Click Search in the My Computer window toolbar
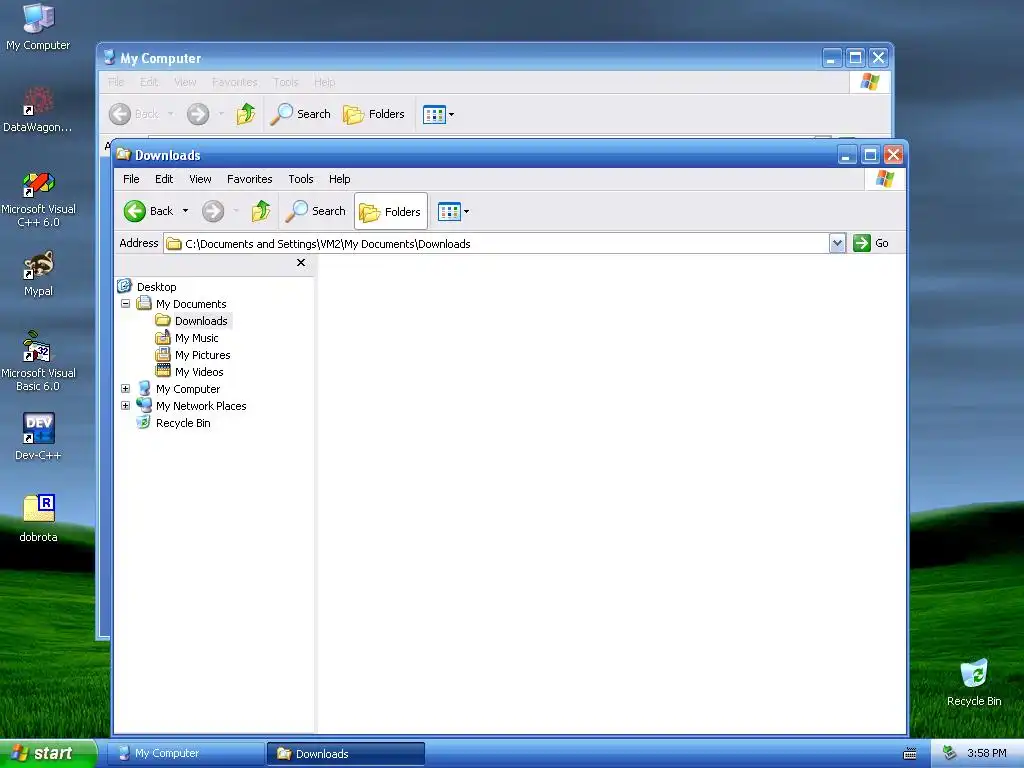 coord(301,114)
